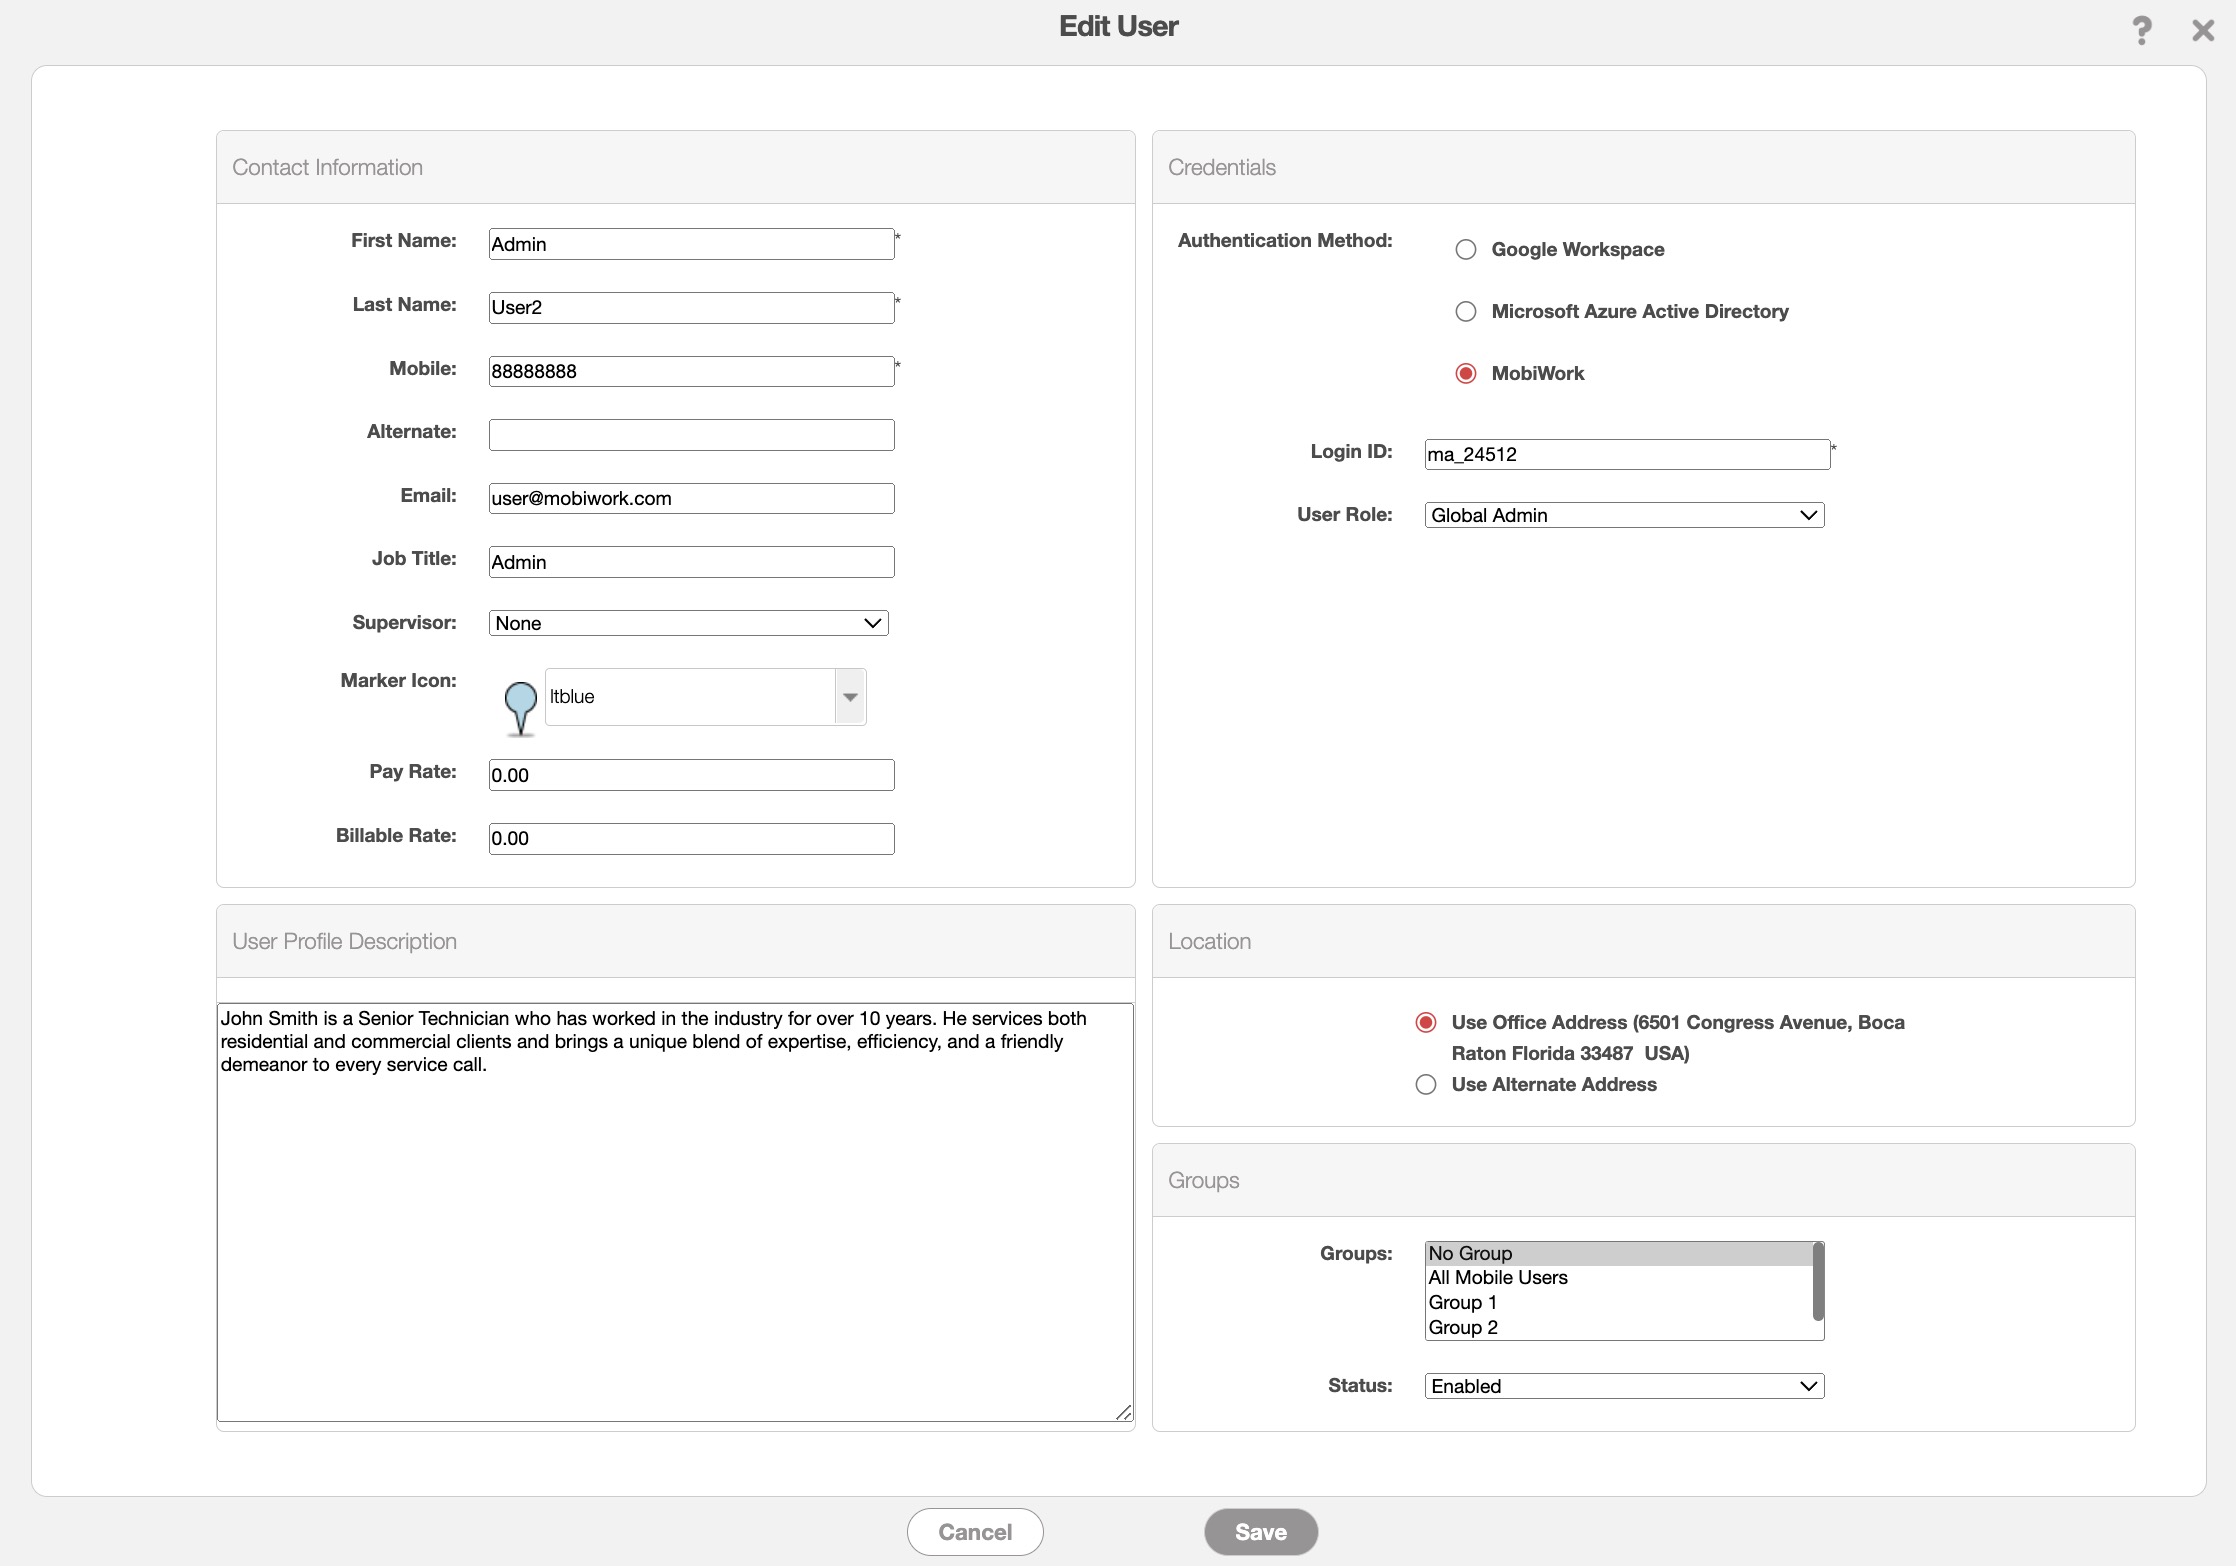Select Group 1 in Groups list
The height and width of the screenshot is (1566, 2236).
1463,1303
